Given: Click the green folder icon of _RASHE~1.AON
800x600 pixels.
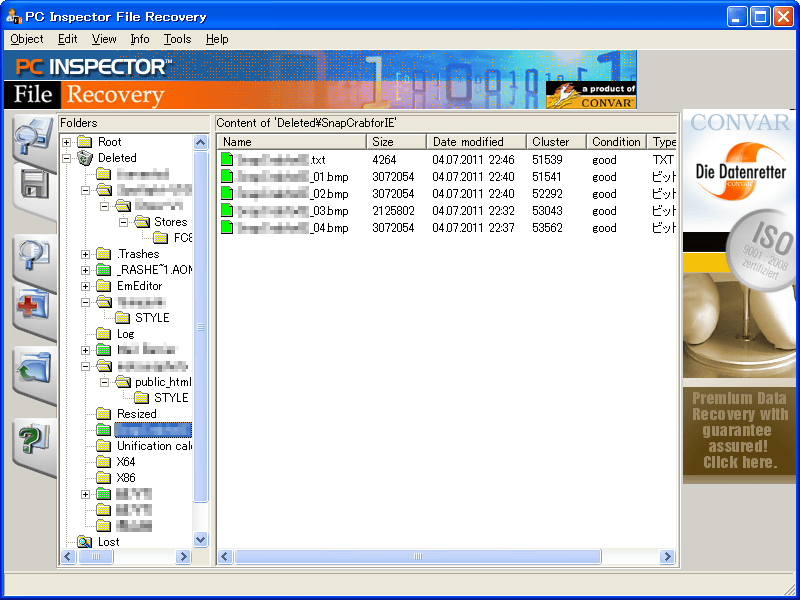Looking at the screenshot, I should point(104,269).
